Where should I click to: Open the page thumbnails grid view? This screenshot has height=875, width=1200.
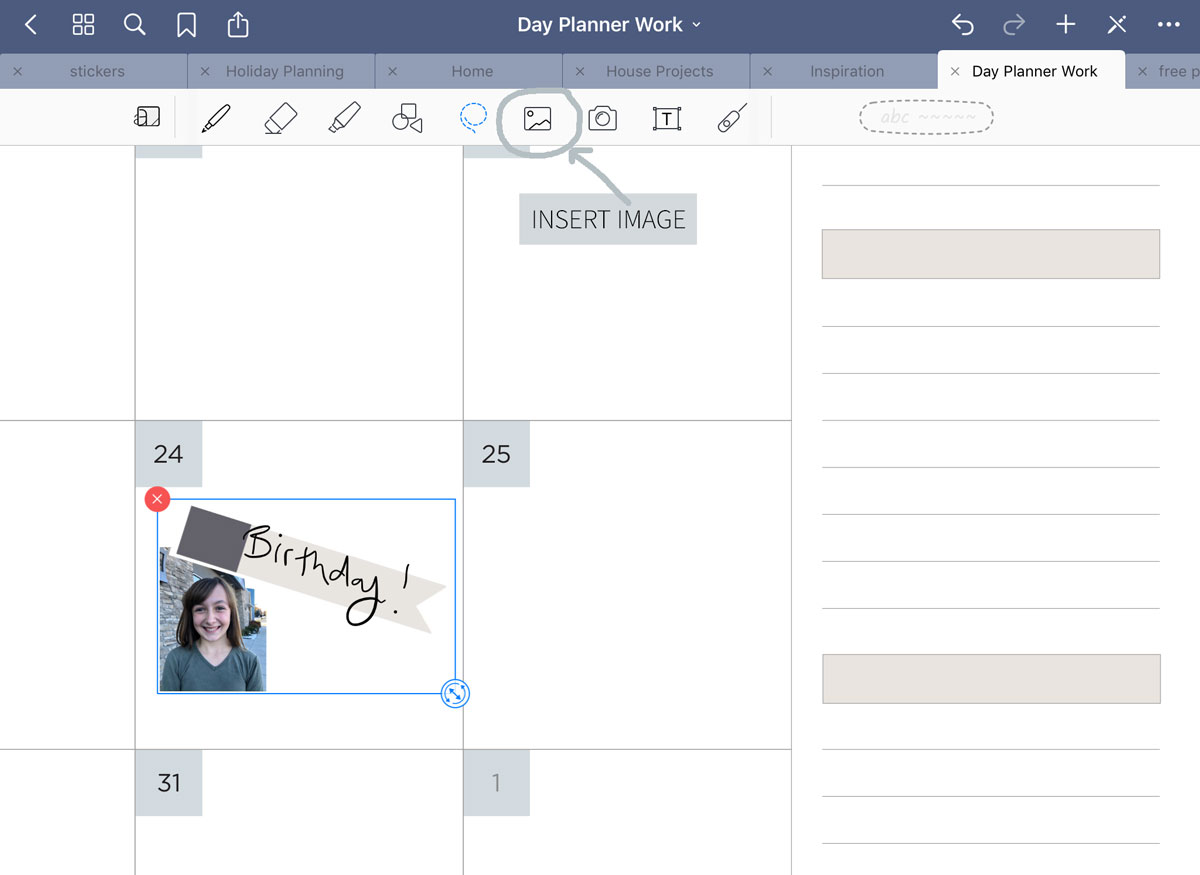(84, 25)
